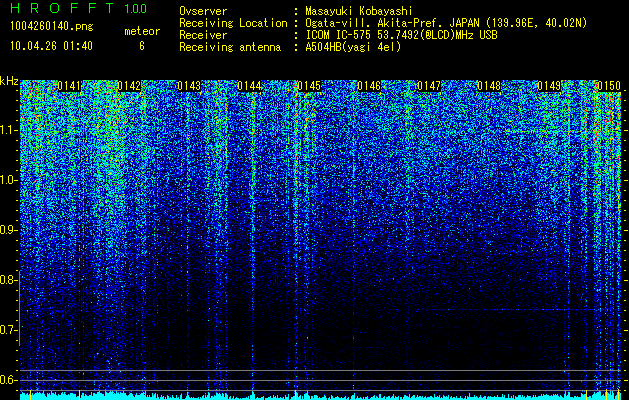Click the Receiving Location label

233,23
